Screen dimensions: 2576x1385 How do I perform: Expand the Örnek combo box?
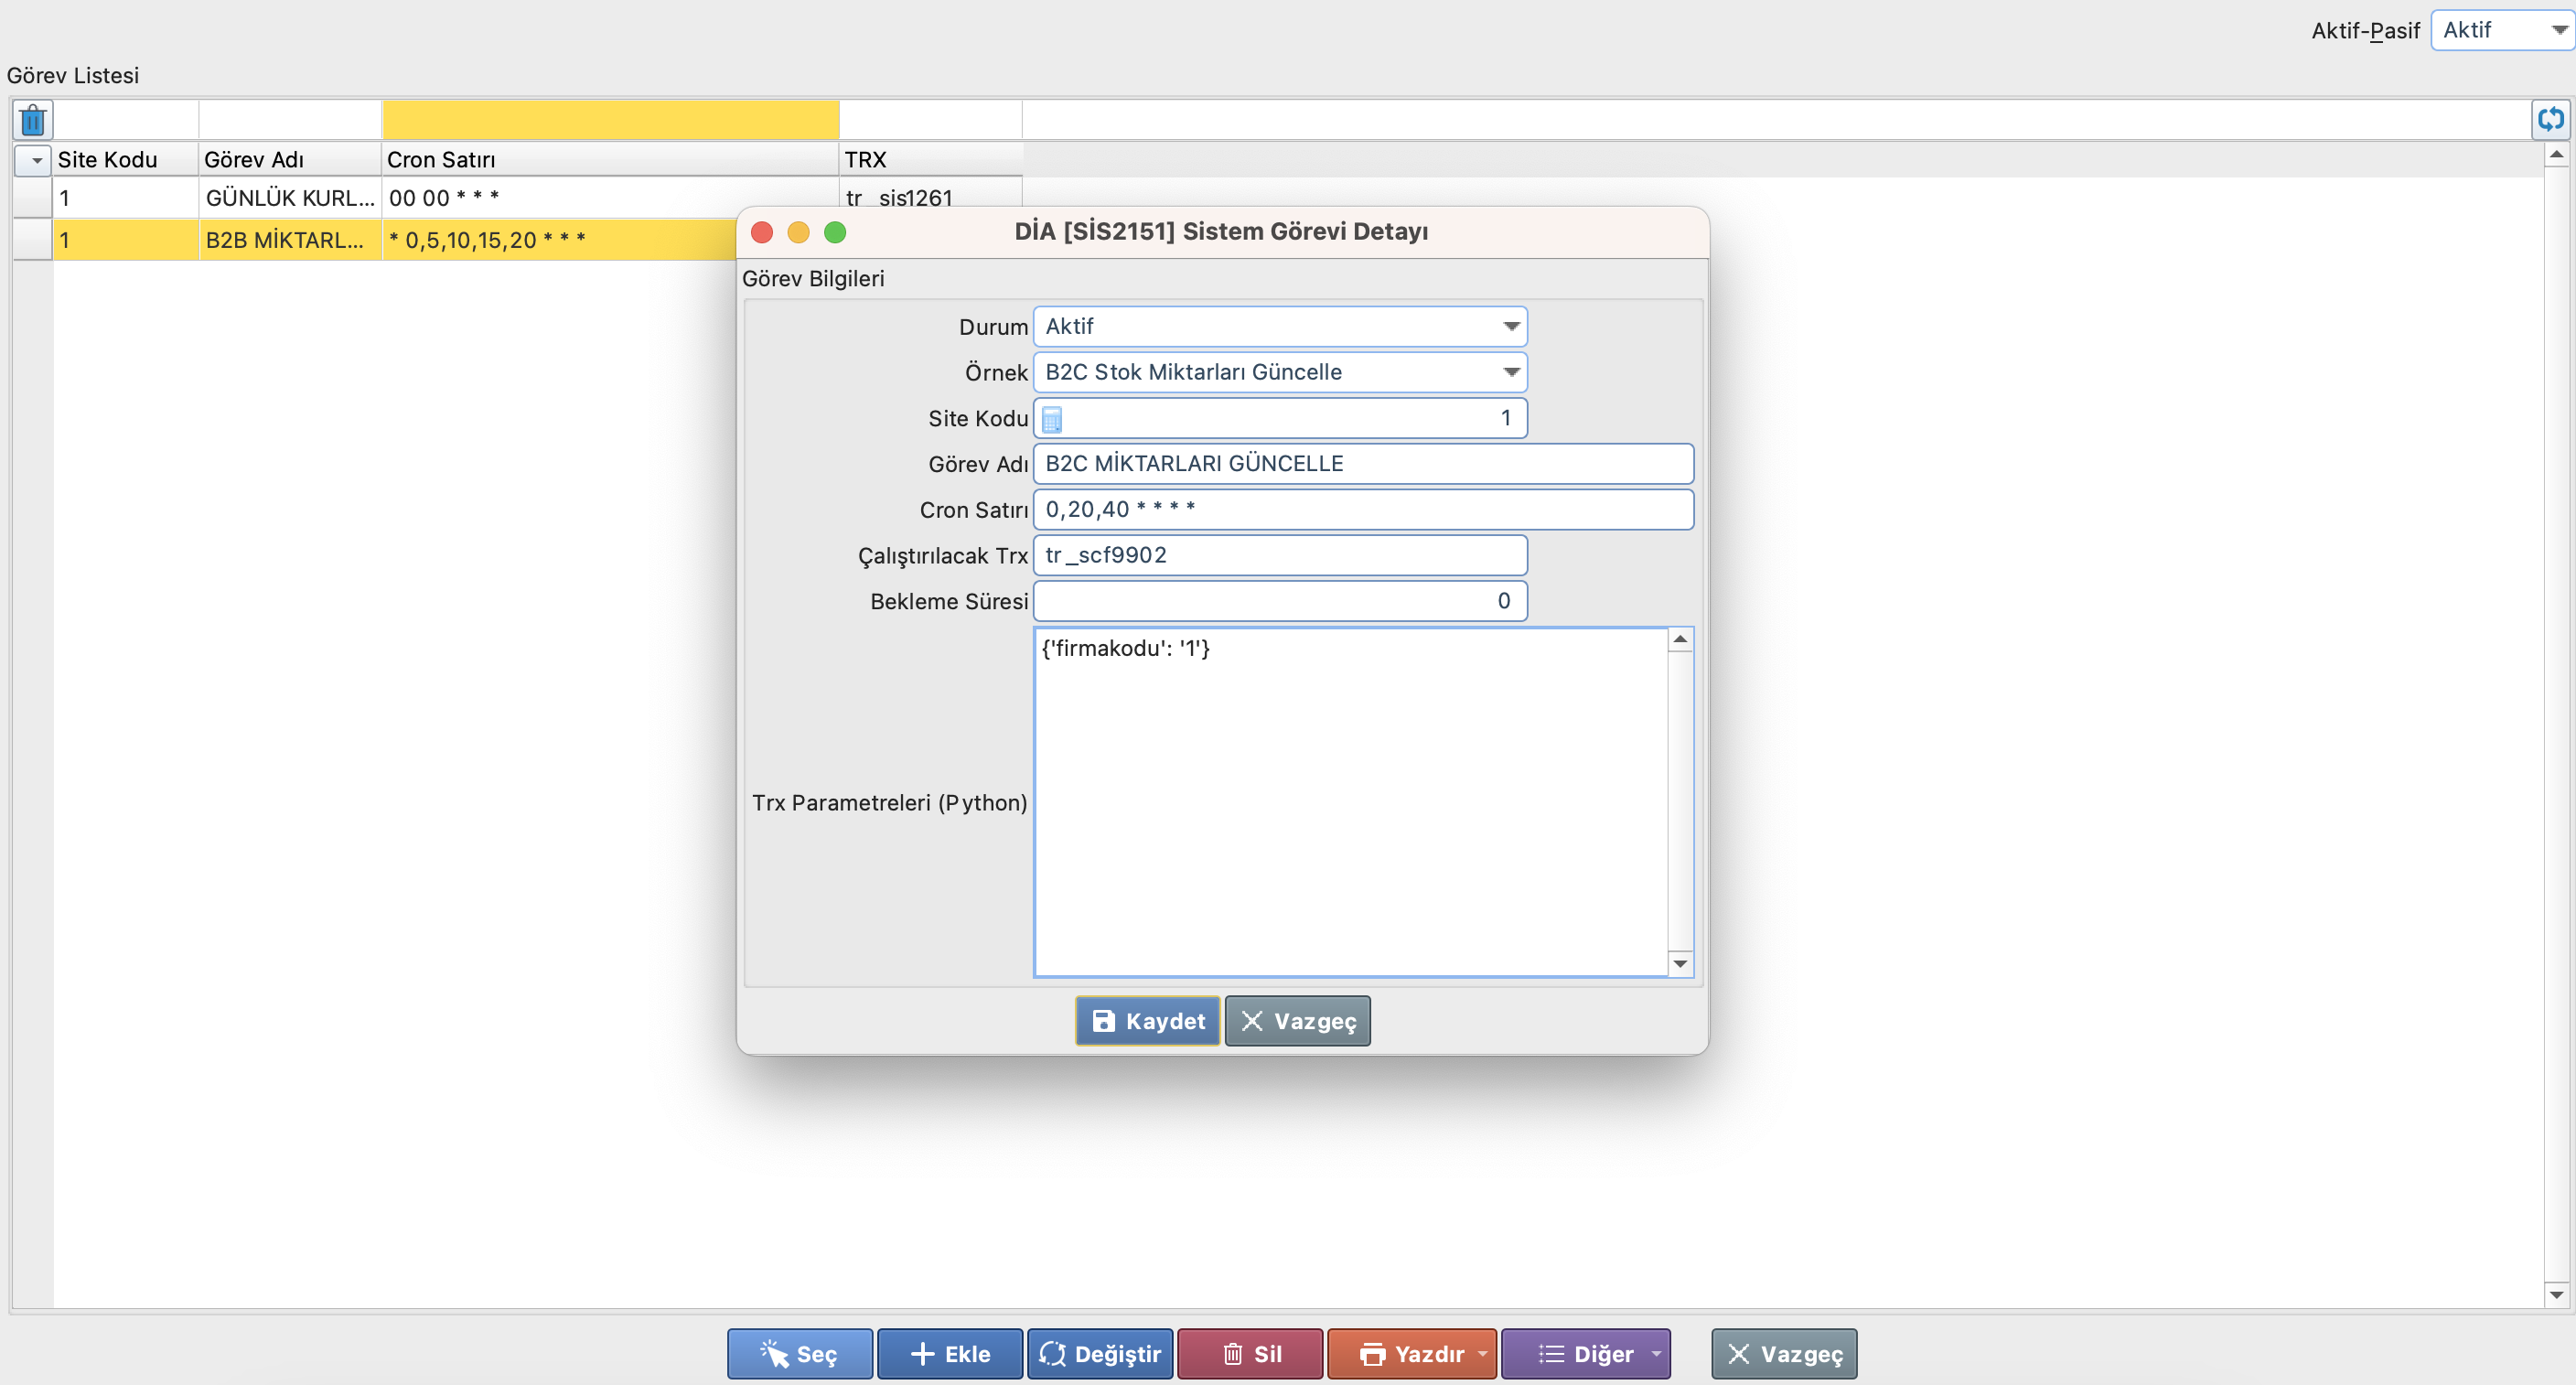pyautogui.click(x=1510, y=372)
